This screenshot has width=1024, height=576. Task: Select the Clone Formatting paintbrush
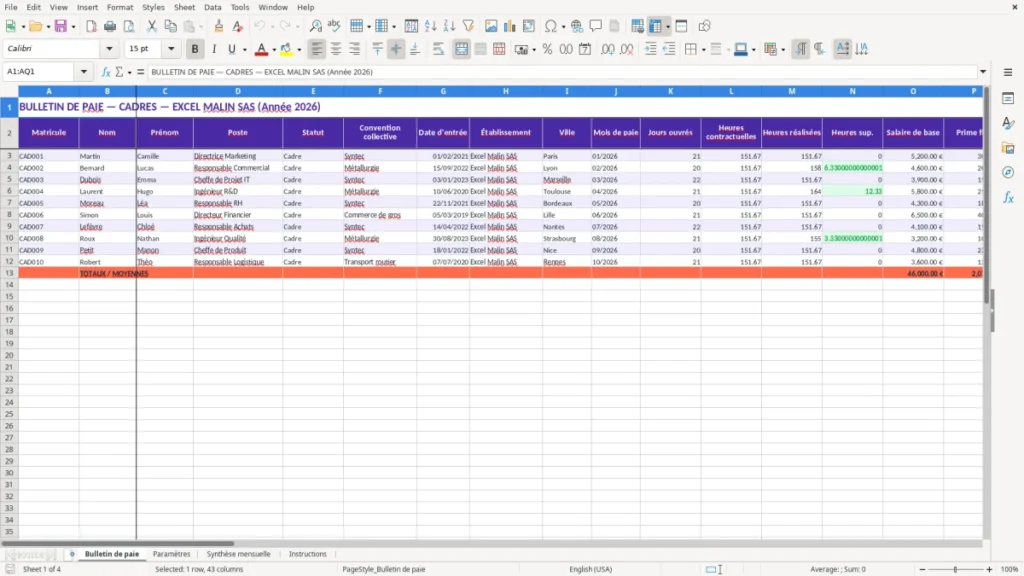point(219,26)
